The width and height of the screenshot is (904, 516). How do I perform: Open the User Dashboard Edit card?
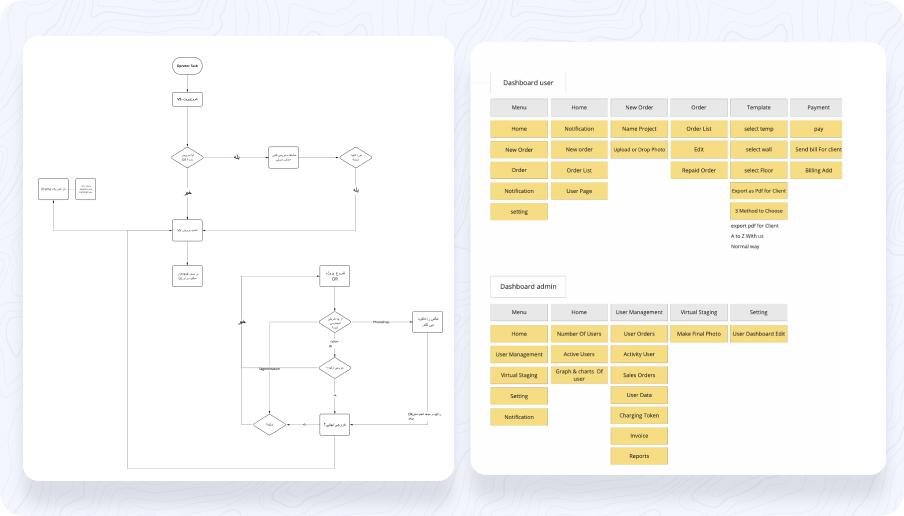coord(758,333)
